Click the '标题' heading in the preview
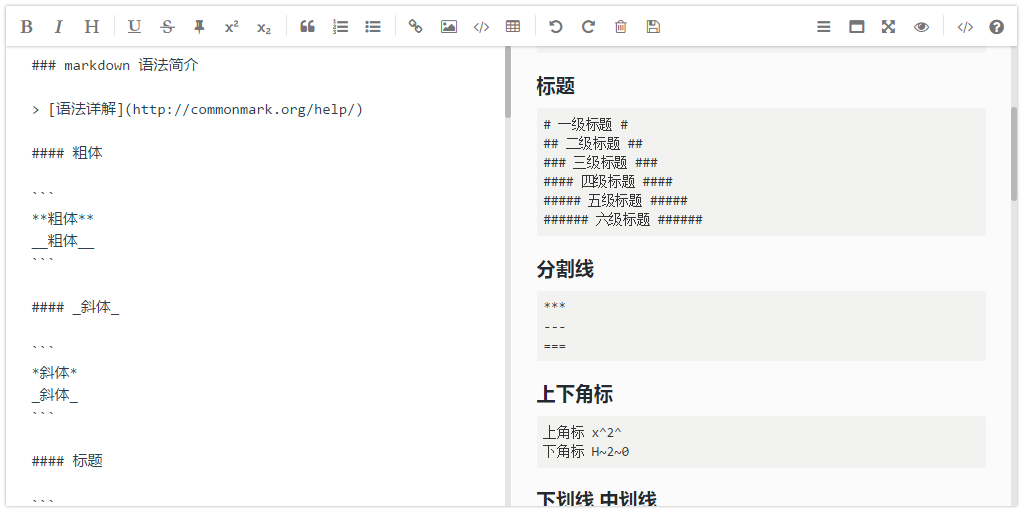The width and height of the screenshot is (1024, 512). [556, 86]
